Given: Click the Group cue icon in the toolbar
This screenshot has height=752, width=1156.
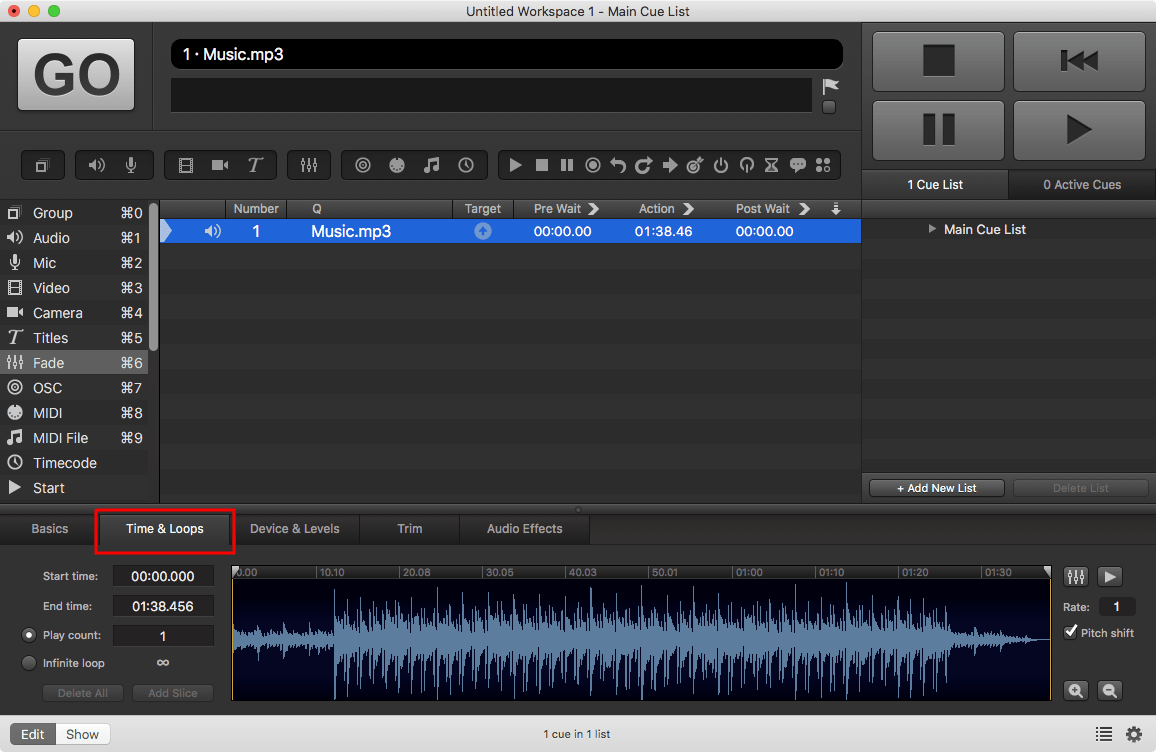Looking at the screenshot, I should [42, 165].
